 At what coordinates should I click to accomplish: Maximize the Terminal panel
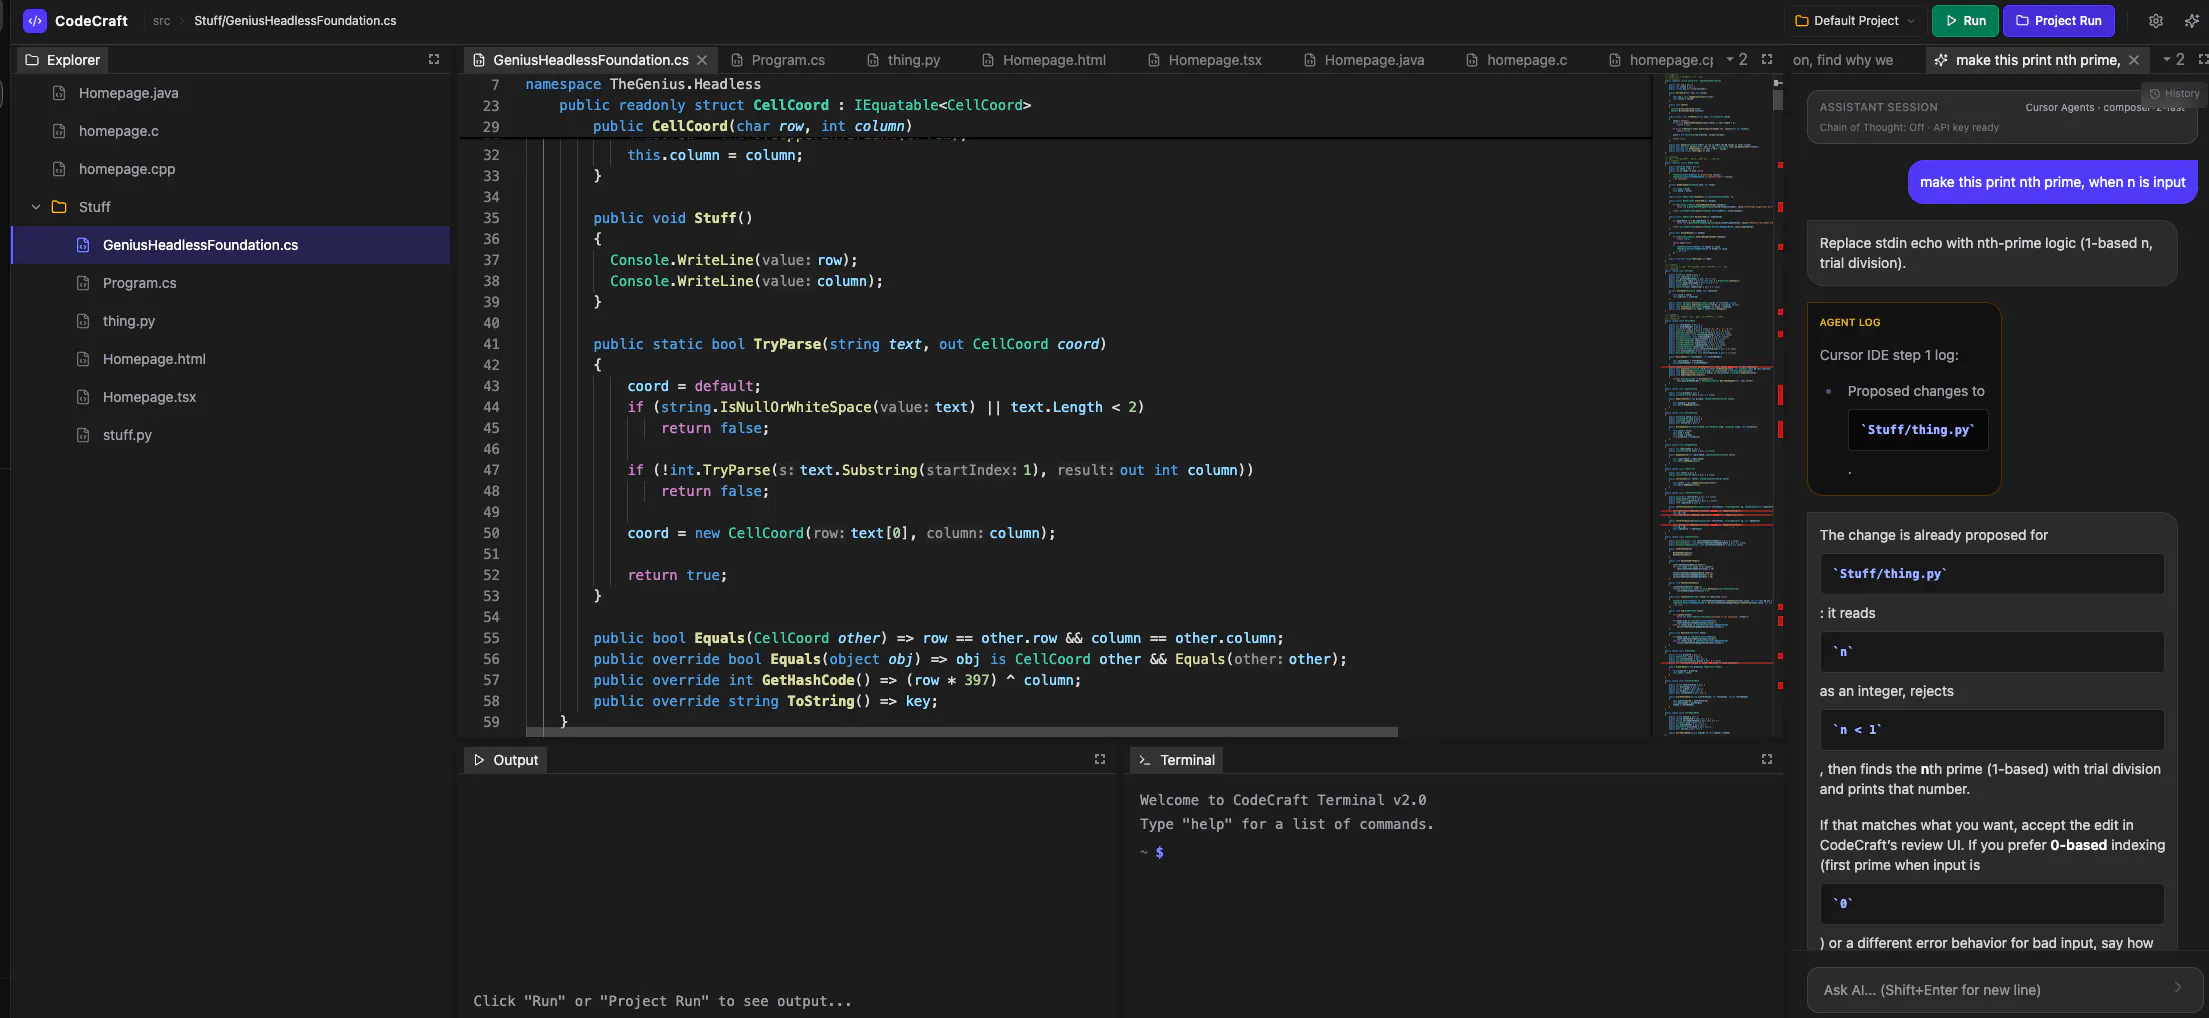pyautogui.click(x=1767, y=760)
